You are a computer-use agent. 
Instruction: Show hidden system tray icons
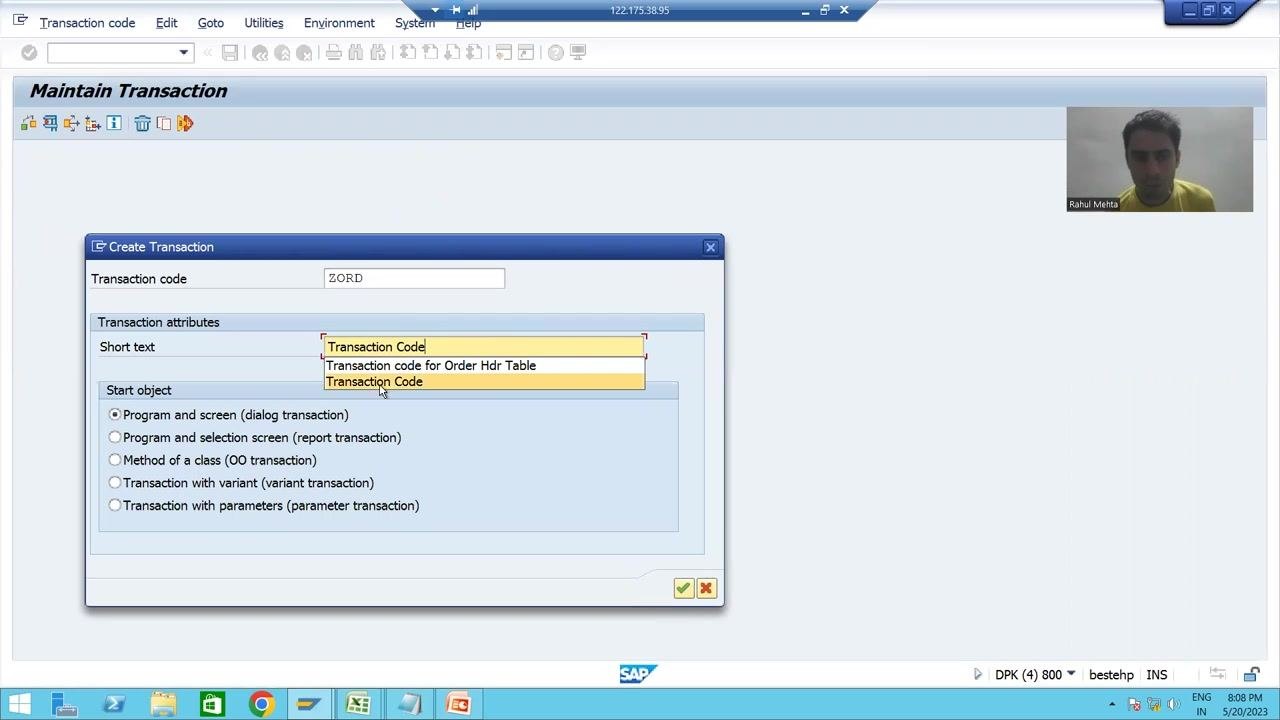tap(1112, 704)
